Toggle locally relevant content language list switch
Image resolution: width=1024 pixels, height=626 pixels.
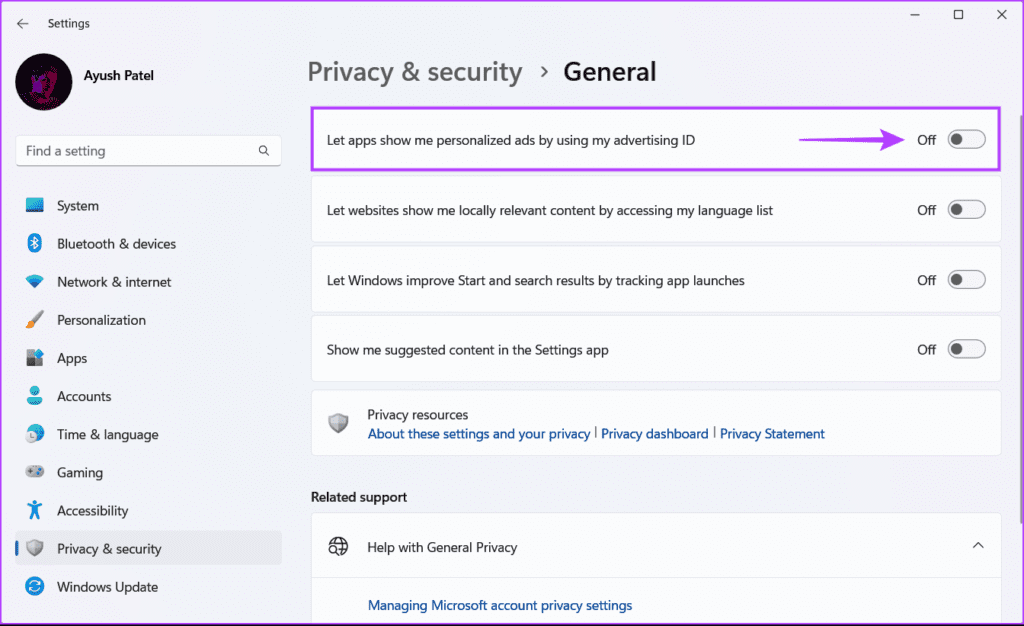tap(967, 210)
